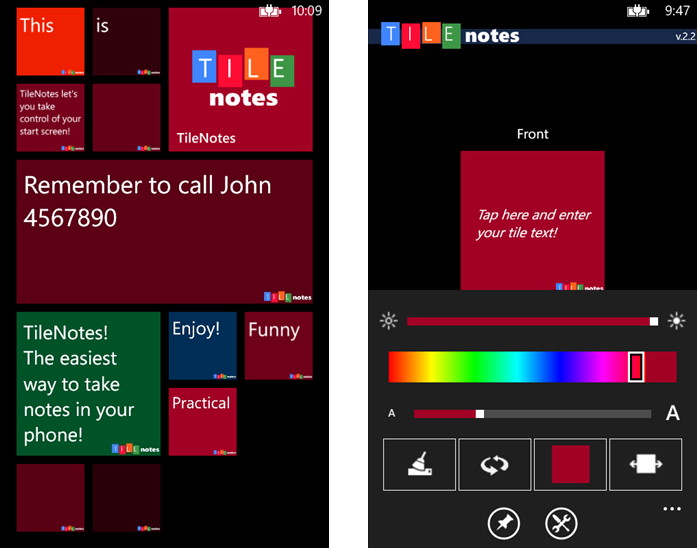Tap the small A font size icon
This screenshot has height=548, width=699.
(x=391, y=413)
